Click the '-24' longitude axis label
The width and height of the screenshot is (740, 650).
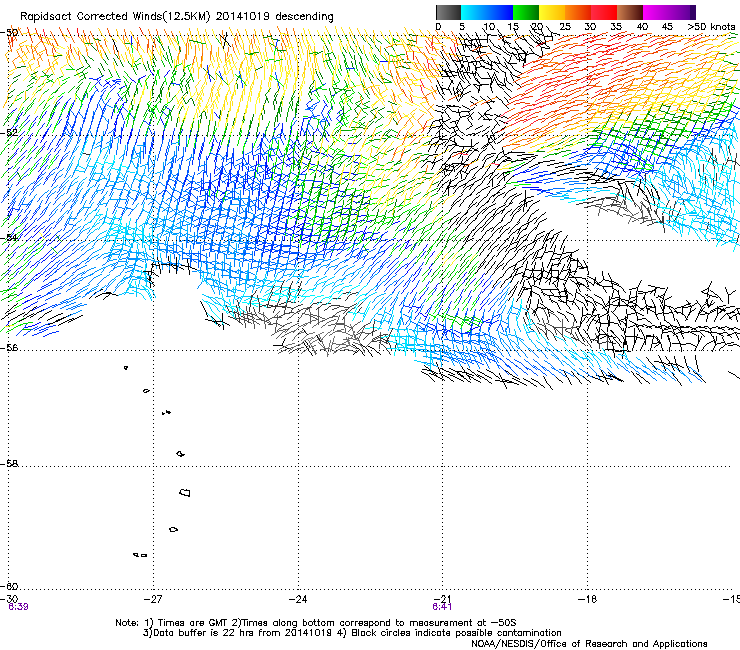pos(298,599)
